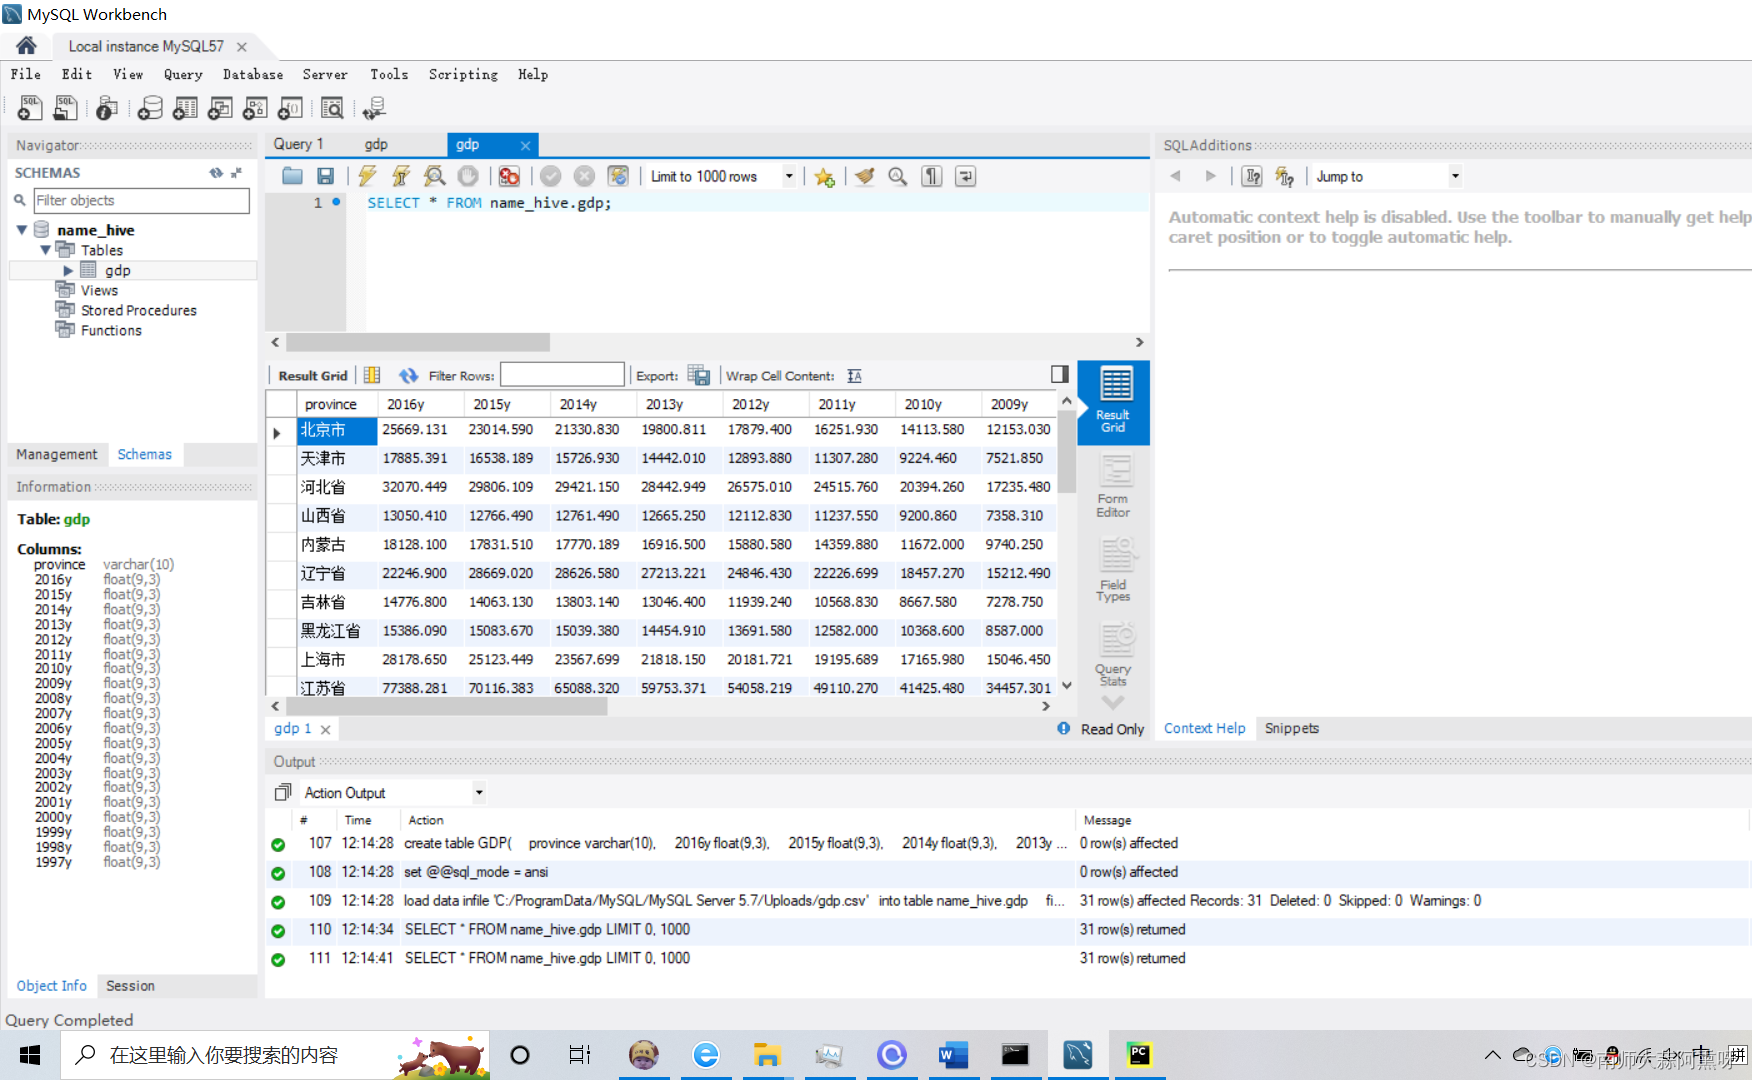Screen dimensions: 1752x1080
Task: Click the Filter objects search field
Action: tap(141, 200)
